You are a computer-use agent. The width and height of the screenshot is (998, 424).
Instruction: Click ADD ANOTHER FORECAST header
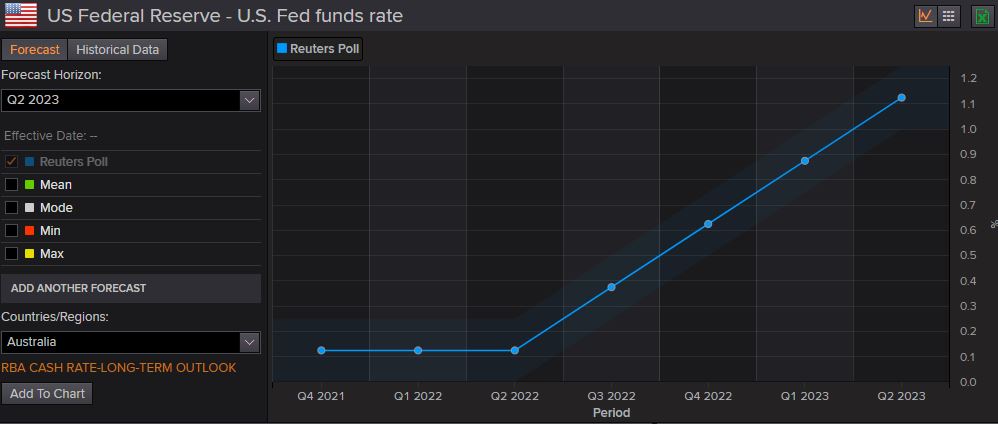click(x=130, y=288)
